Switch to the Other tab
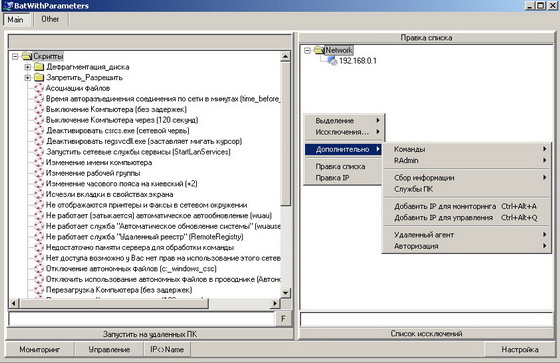Image resolution: width=560 pixels, height=363 pixels. coord(50,19)
